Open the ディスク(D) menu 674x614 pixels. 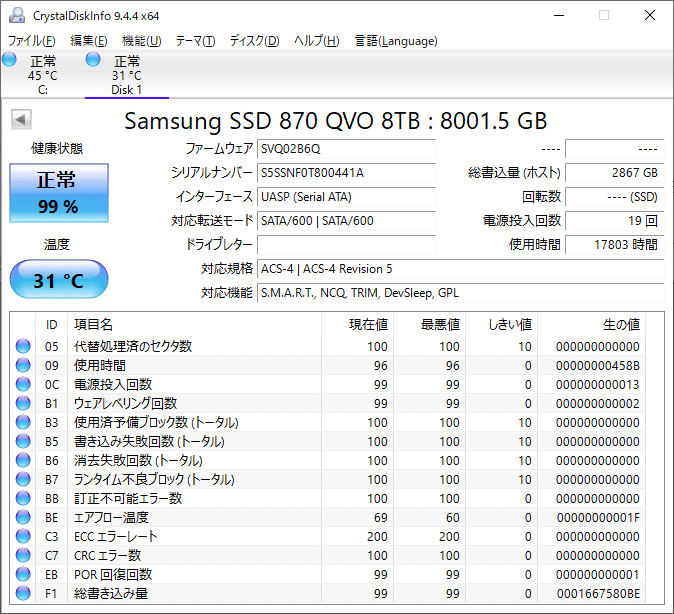pos(254,41)
